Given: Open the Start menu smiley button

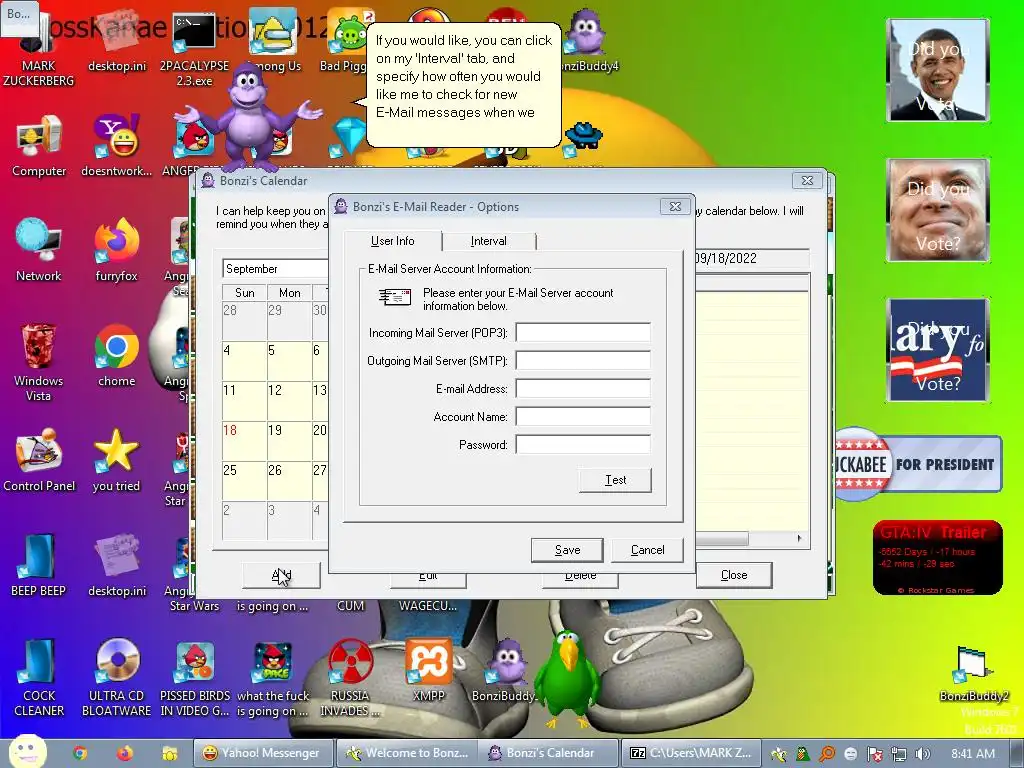Looking at the screenshot, I should point(28,751).
